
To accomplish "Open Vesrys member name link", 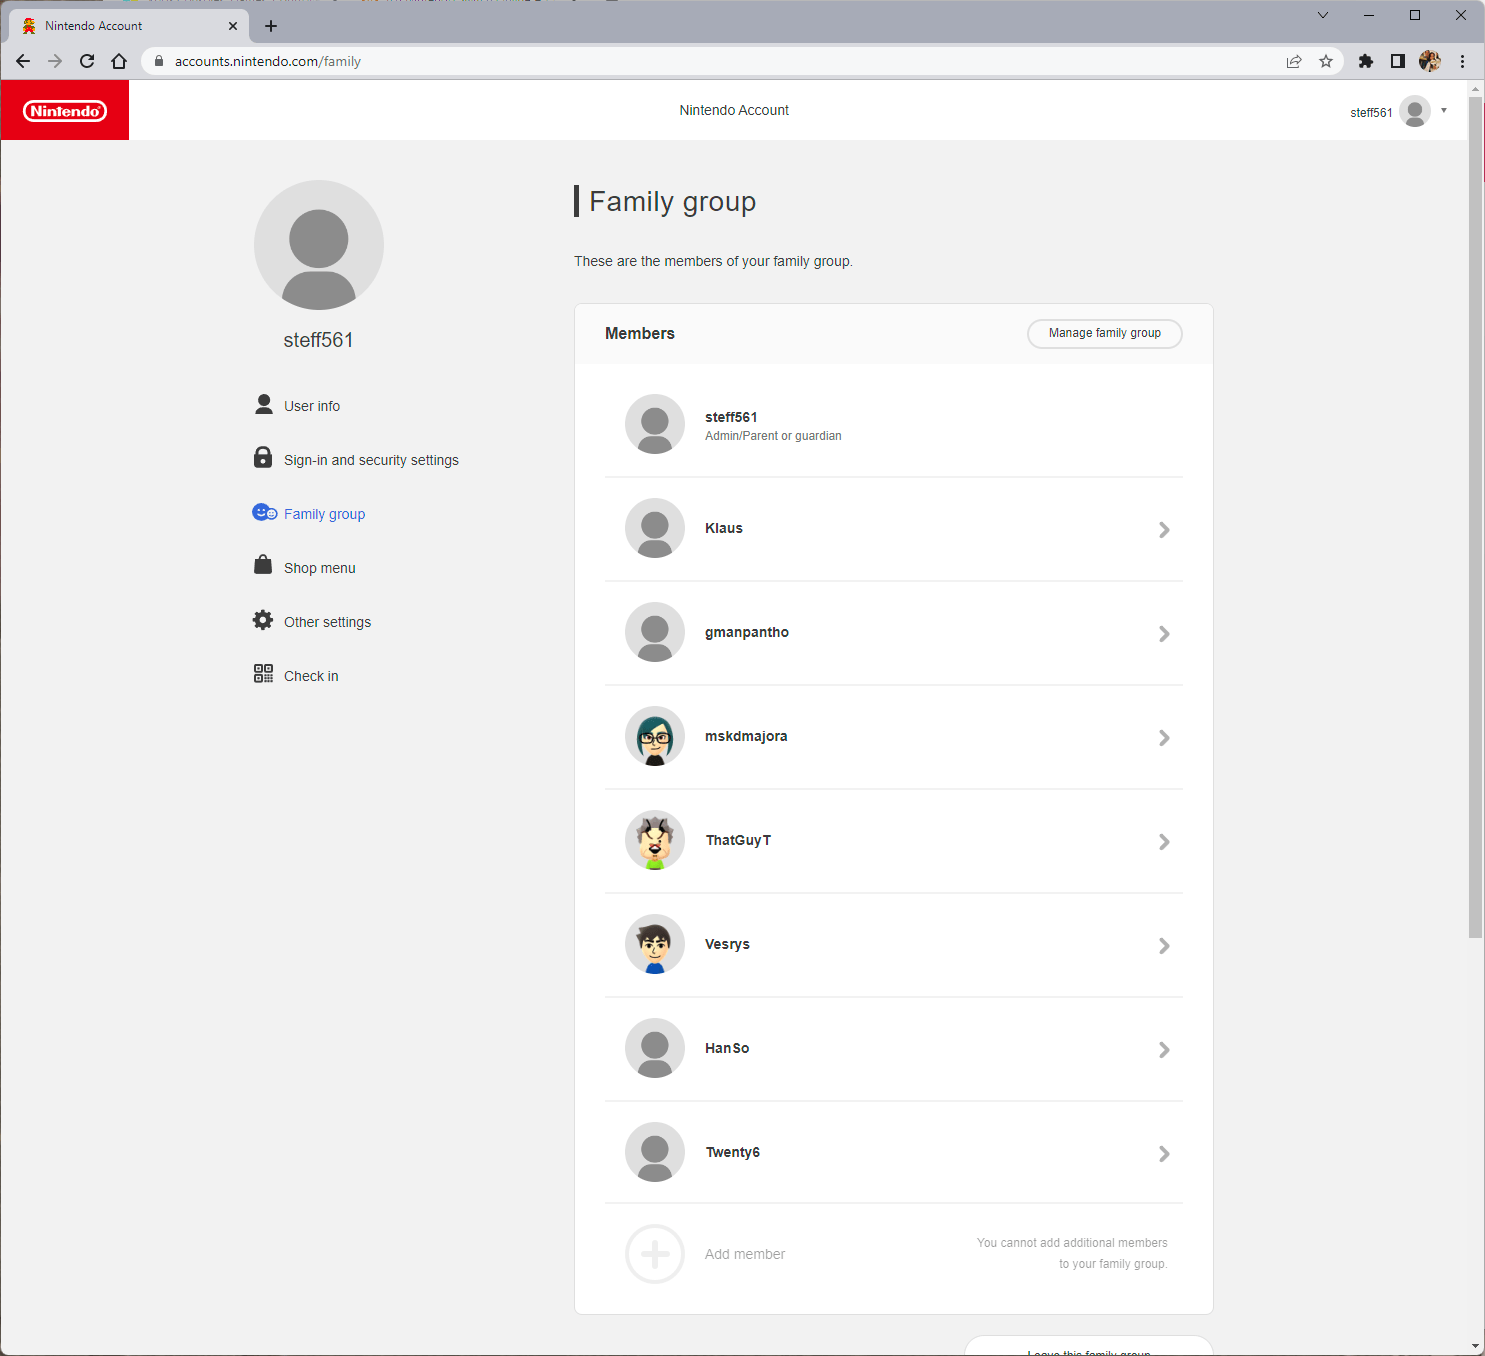I will click(x=727, y=944).
